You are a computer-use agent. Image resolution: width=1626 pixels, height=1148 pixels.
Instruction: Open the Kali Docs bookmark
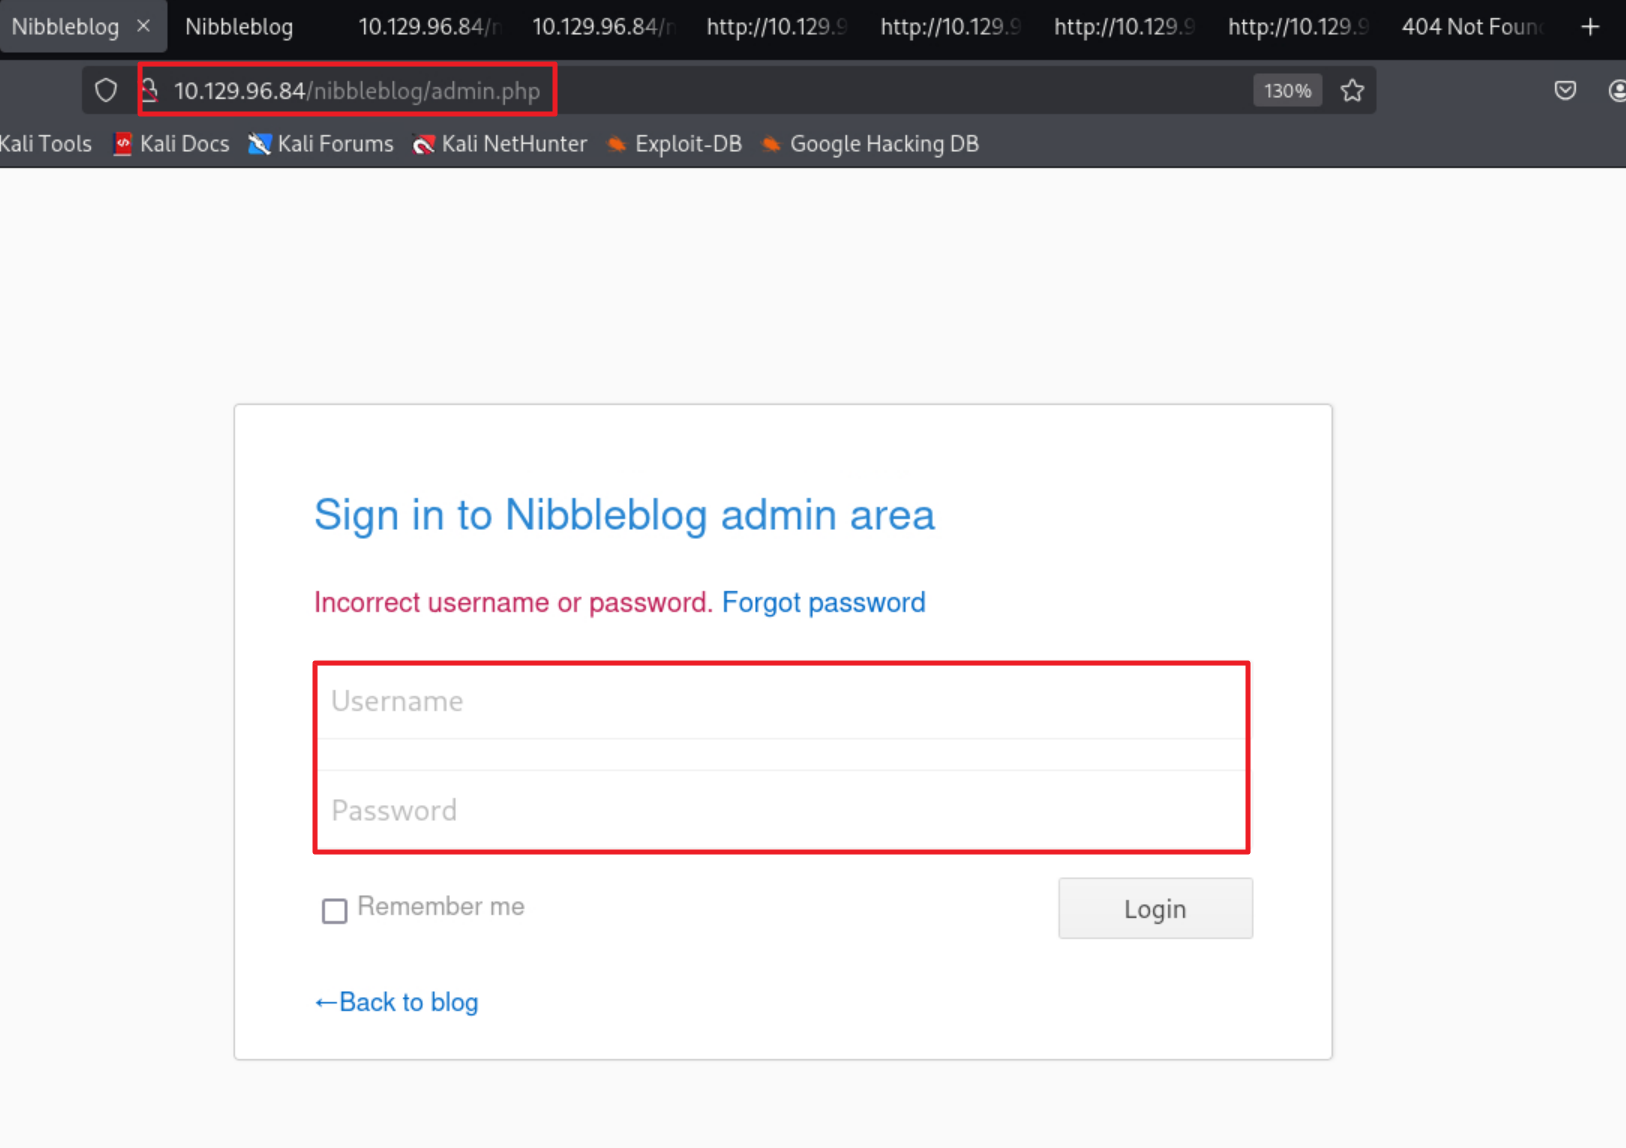[x=172, y=144]
